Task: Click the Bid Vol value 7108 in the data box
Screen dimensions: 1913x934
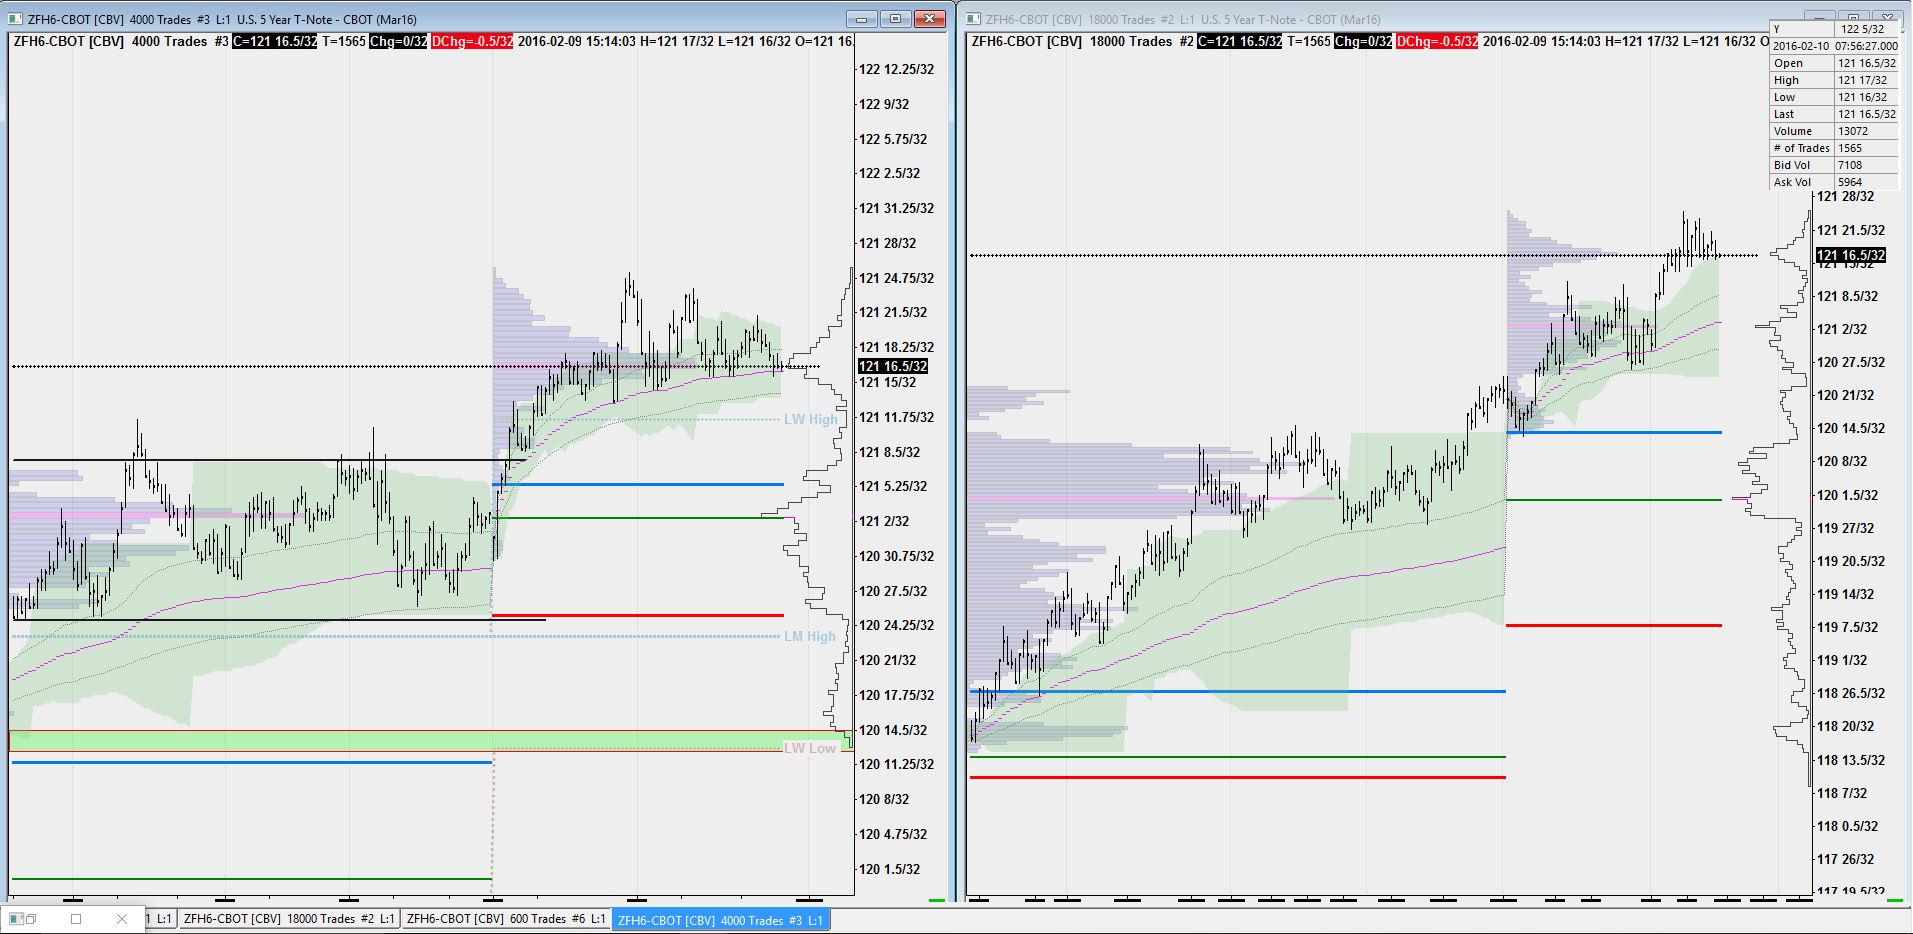Action: [x=1849, y=165]
